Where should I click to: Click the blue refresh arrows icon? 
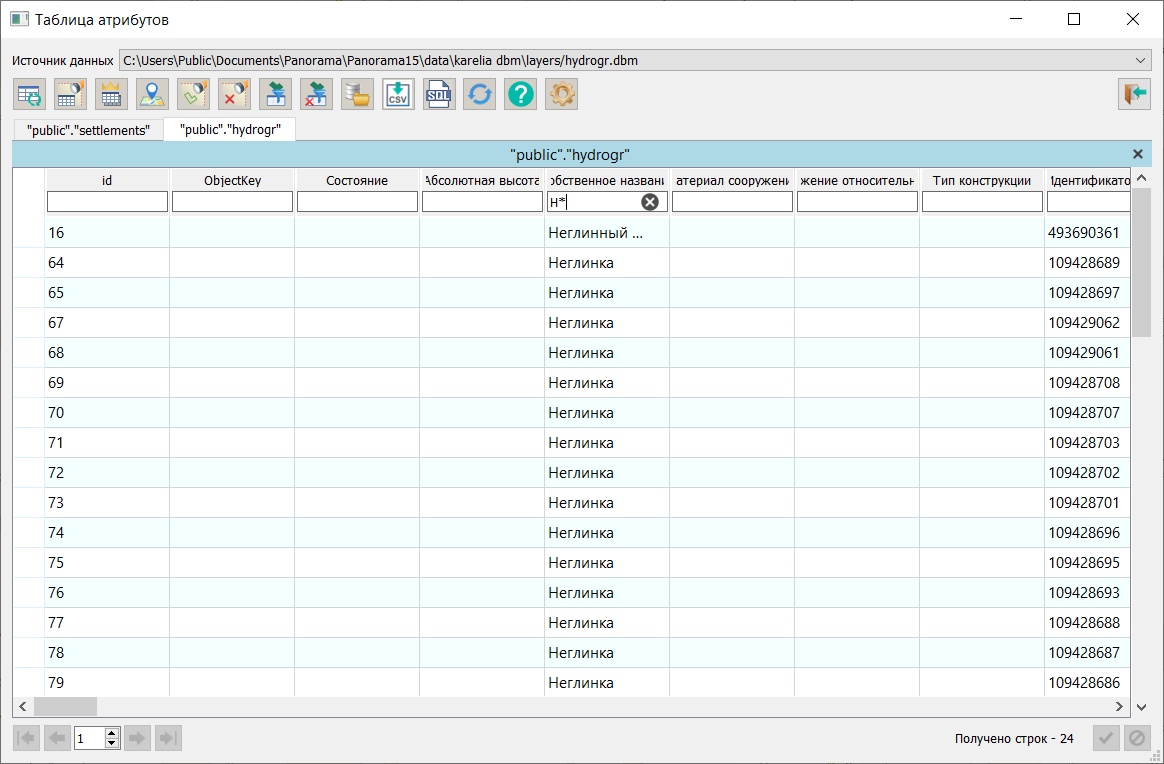tap(479, 95)
